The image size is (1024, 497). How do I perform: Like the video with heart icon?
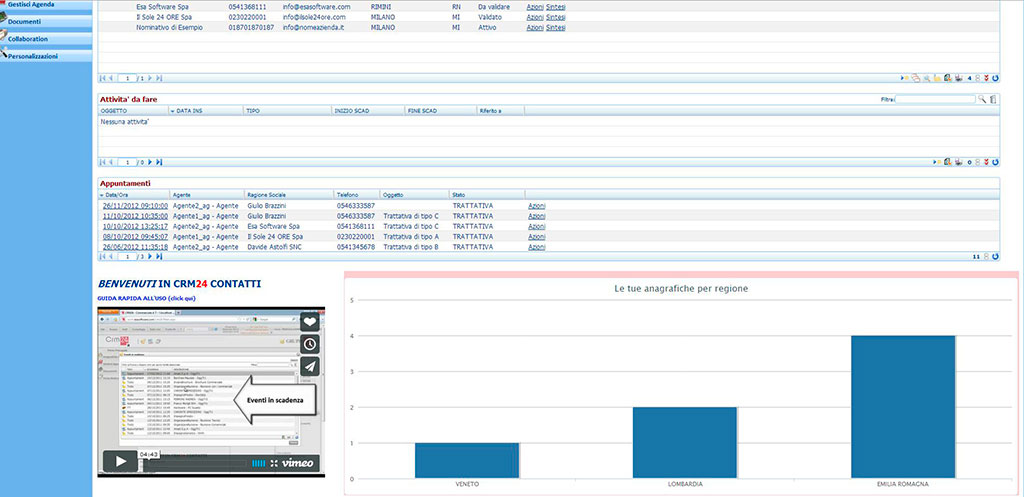point(310,321)
